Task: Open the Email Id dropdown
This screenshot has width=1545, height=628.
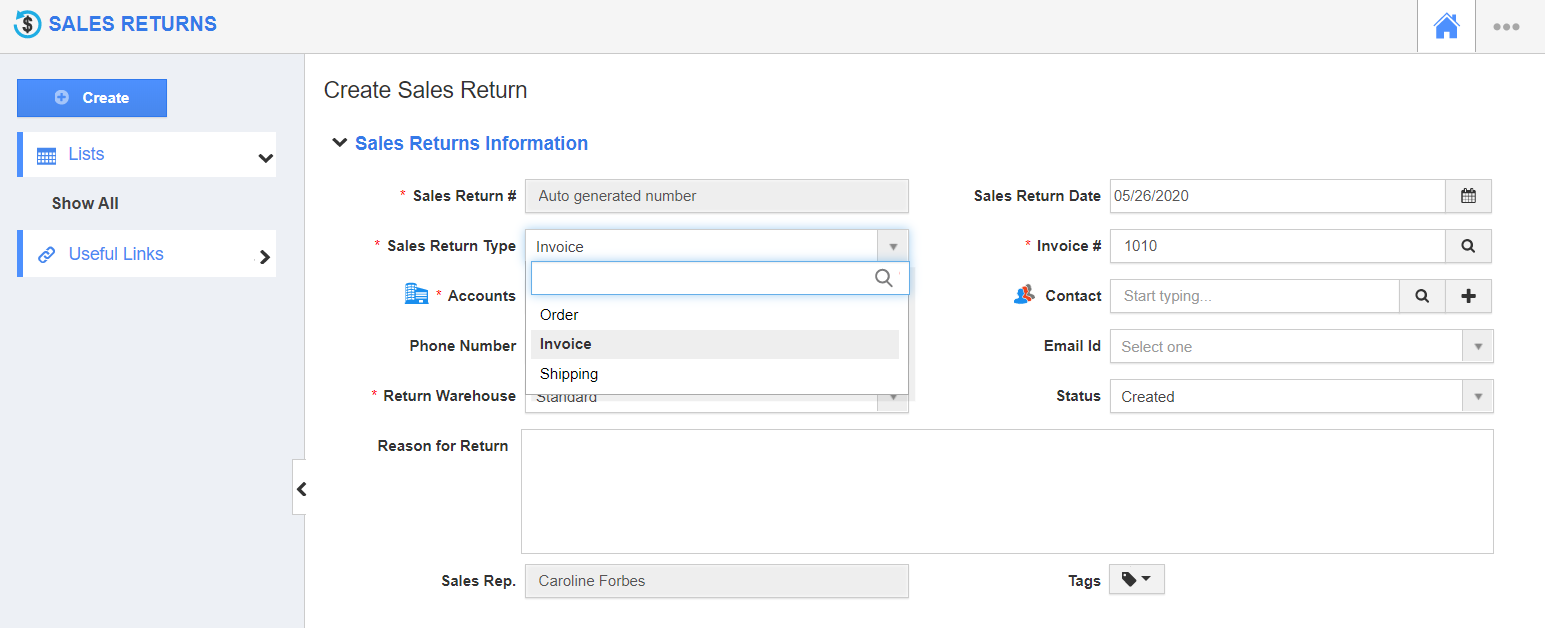Action: pos(1477,346)
